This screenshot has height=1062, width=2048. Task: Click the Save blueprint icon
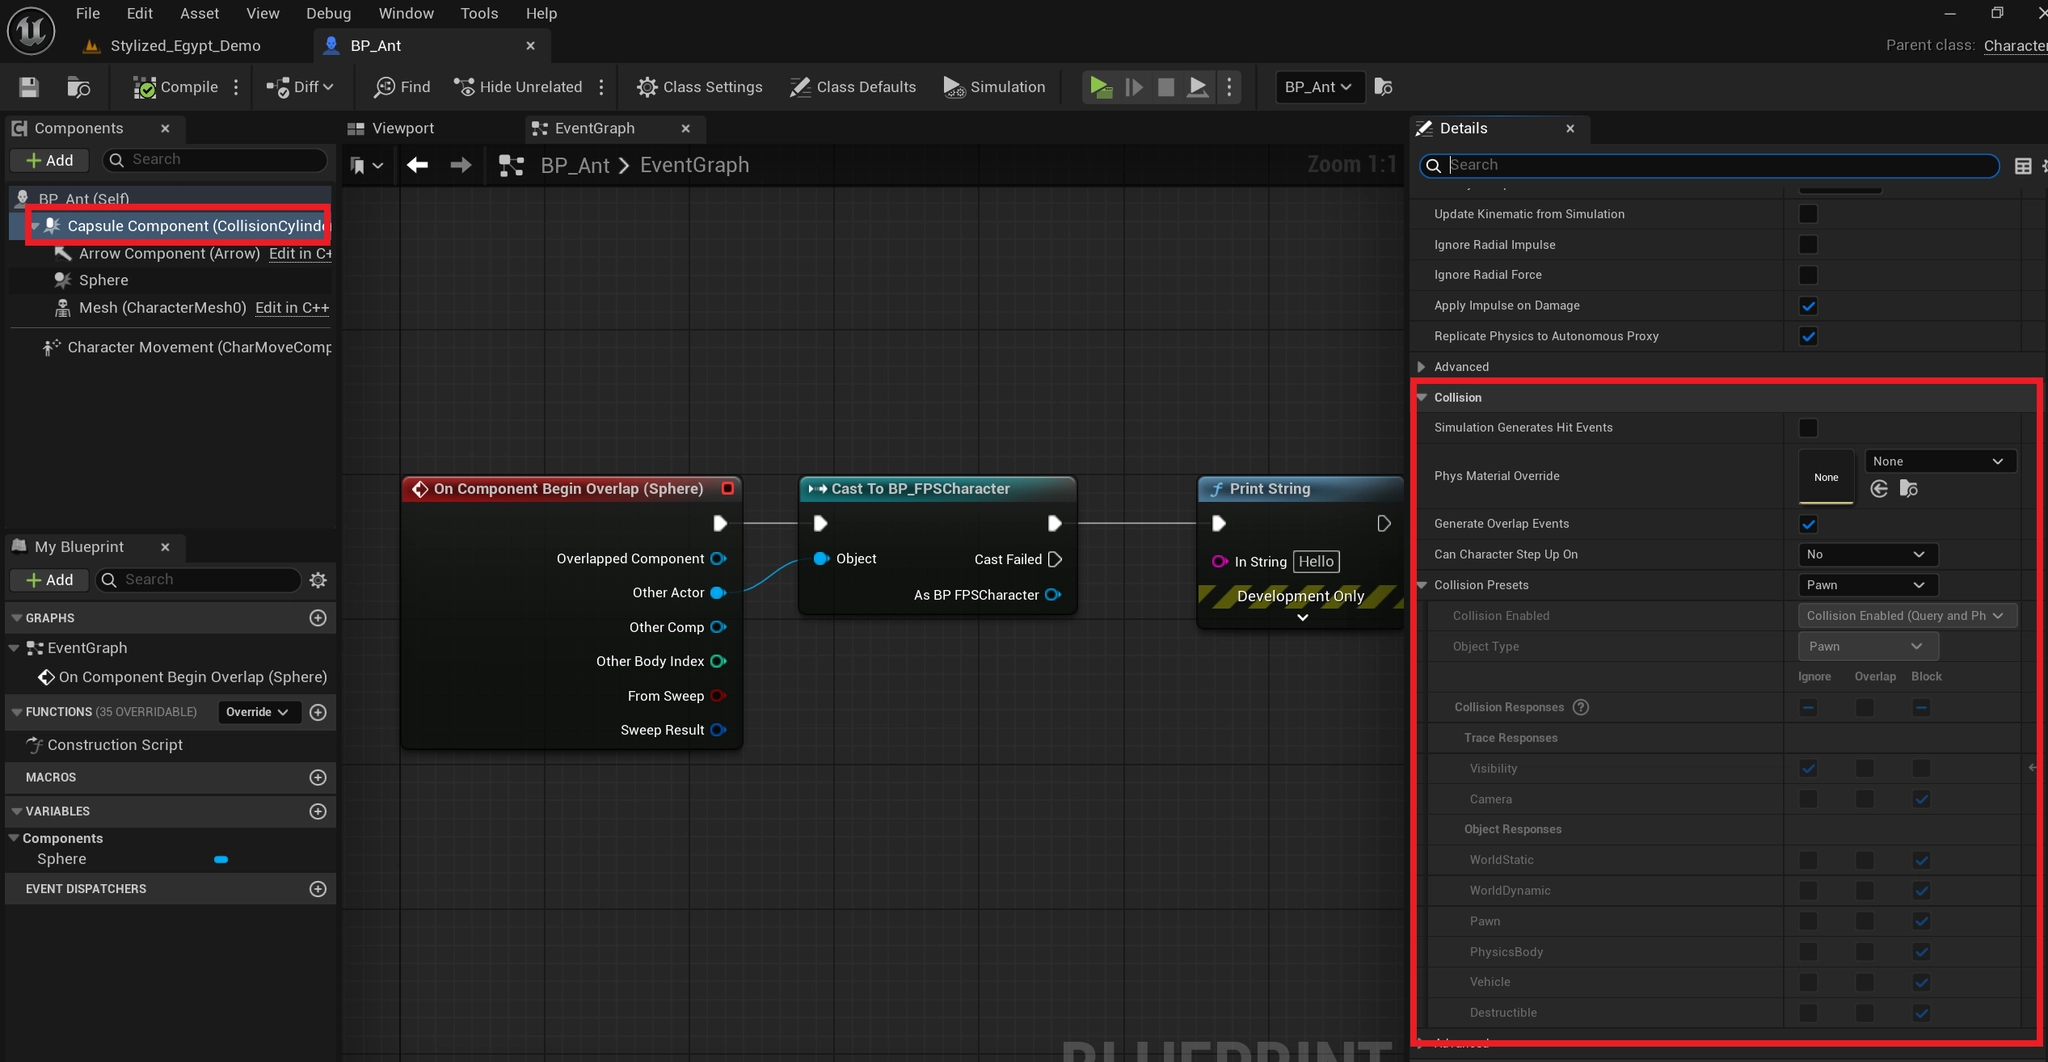(29, 87)
